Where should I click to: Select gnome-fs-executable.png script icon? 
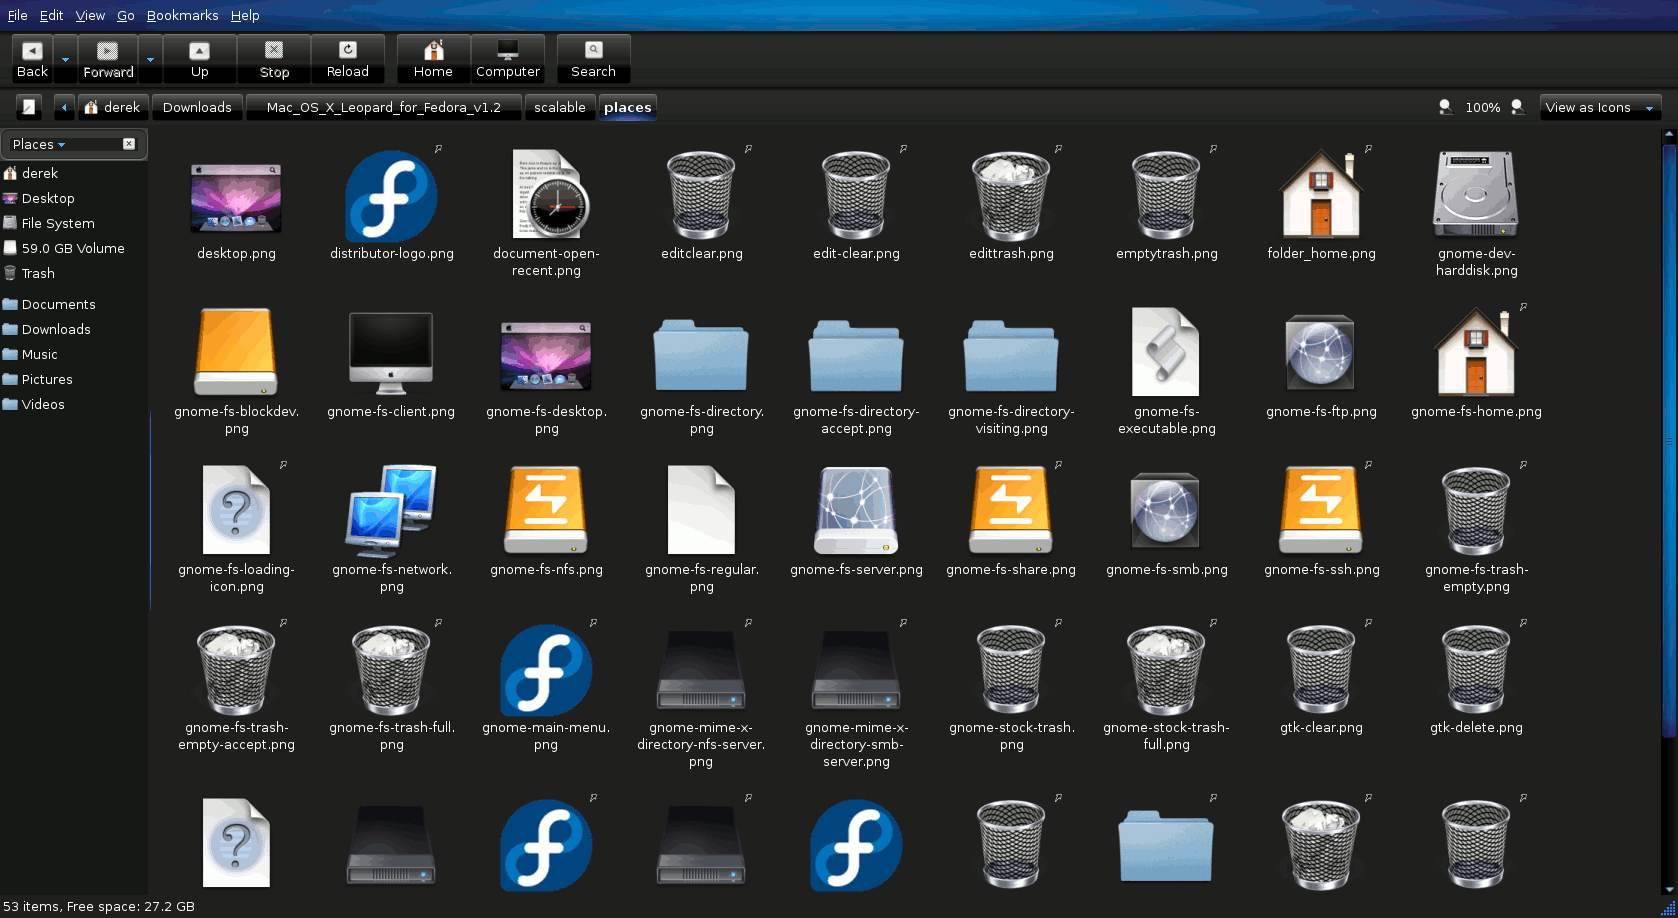click(x=1166, y=352)
